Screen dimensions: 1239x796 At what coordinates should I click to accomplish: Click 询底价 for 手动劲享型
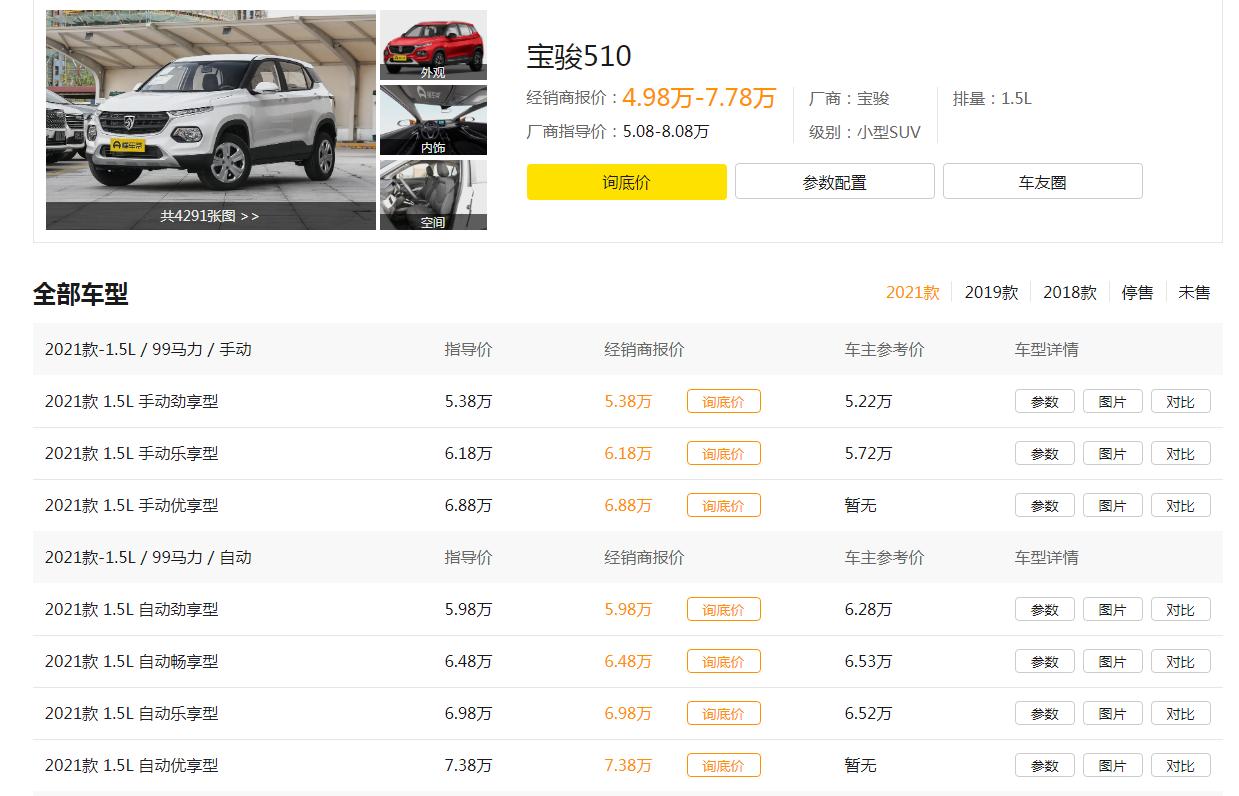tap(724, 401)
